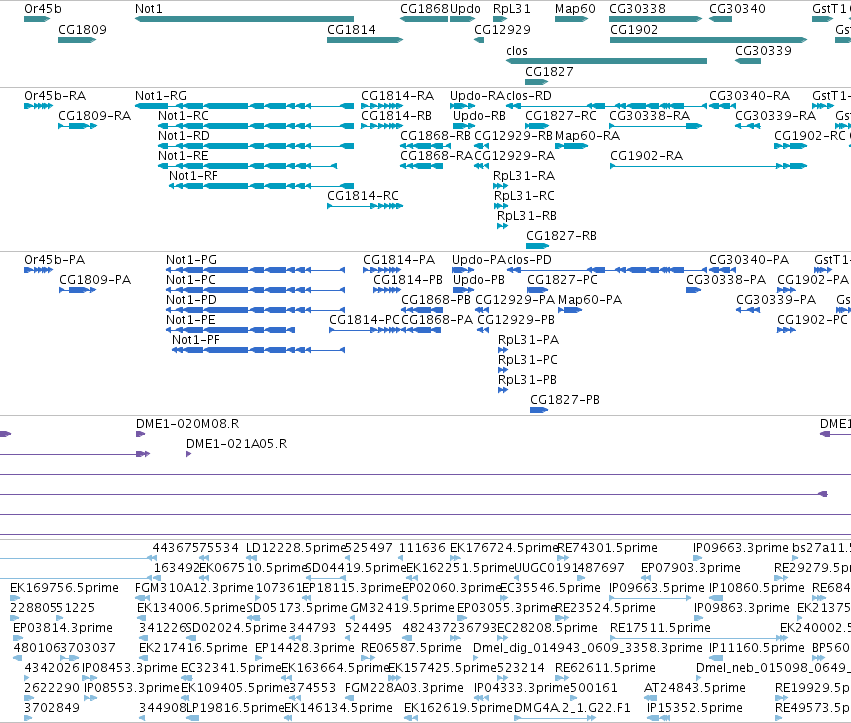Screen dimensions: 851x723
Task: Click protein CG1809-PA
Action: tap(95, 280)
